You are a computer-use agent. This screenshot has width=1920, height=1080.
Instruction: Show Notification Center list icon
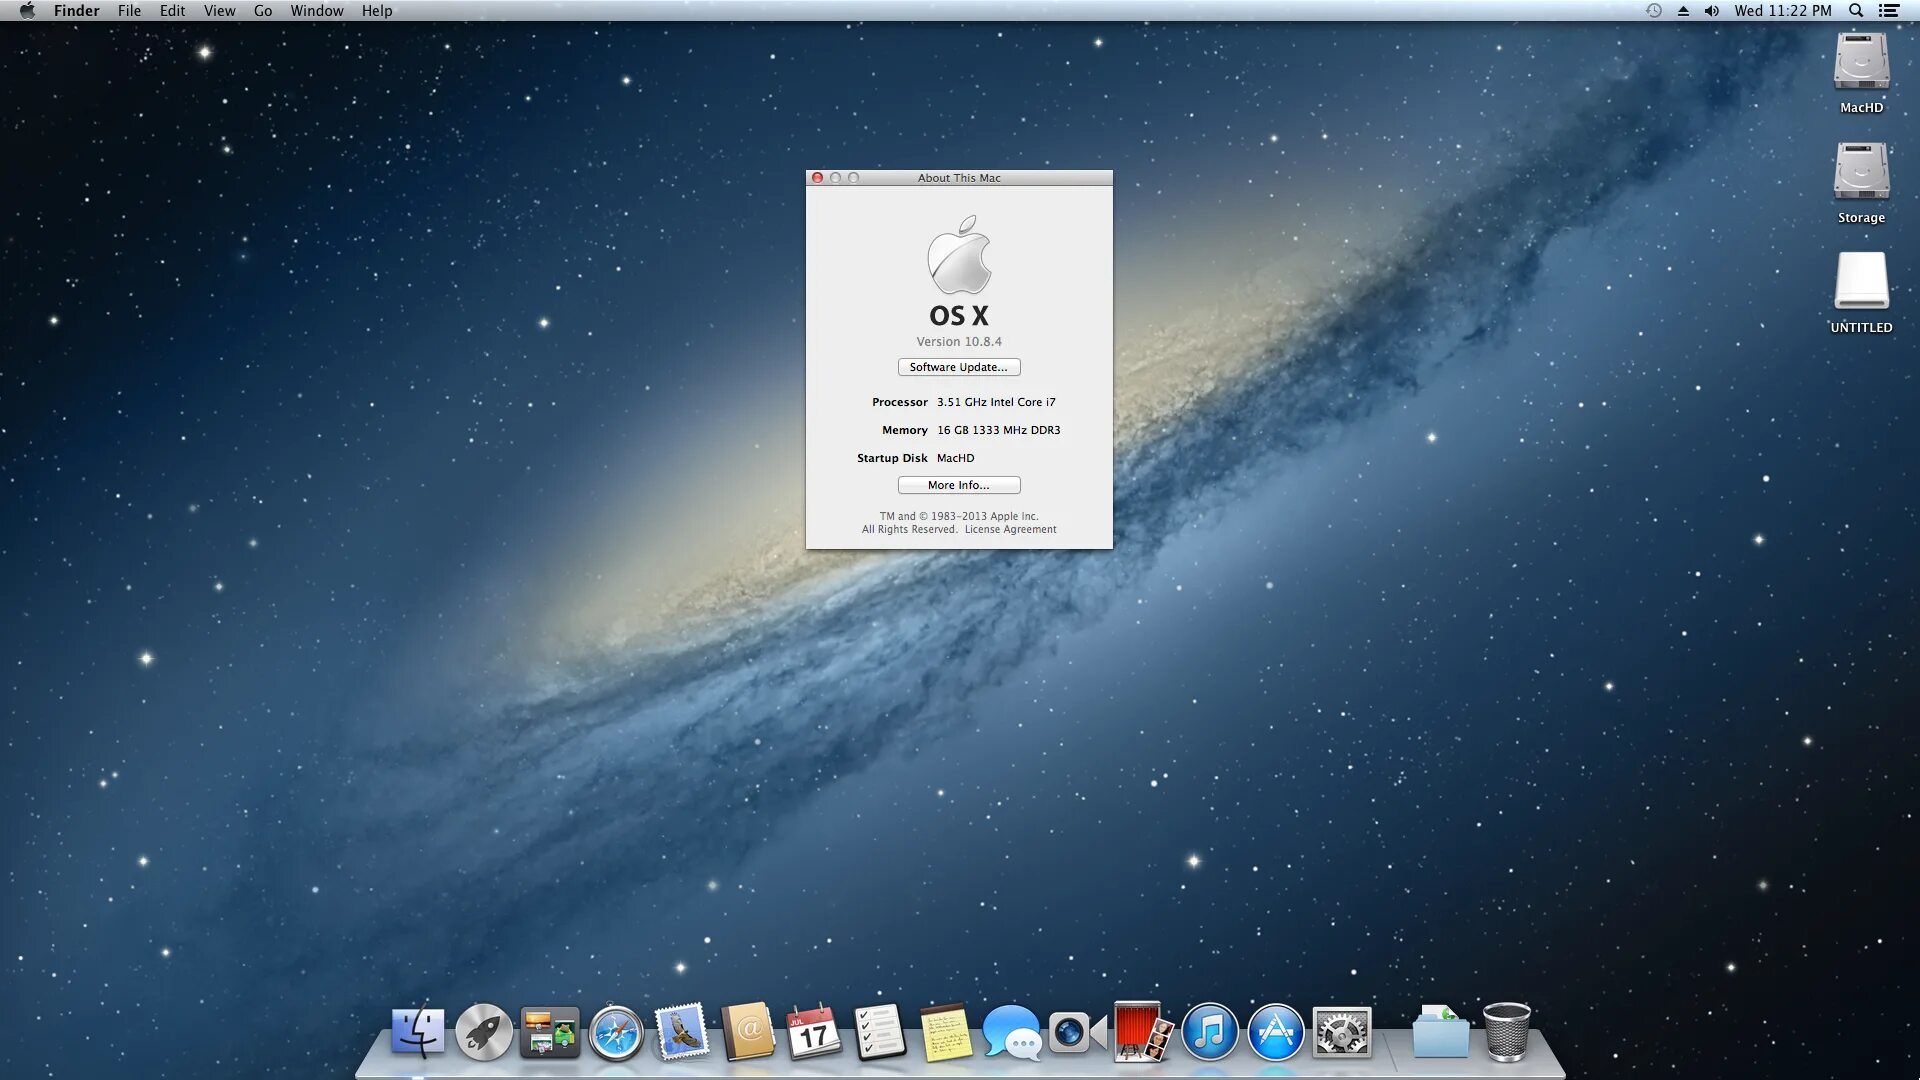[1889, 11]
